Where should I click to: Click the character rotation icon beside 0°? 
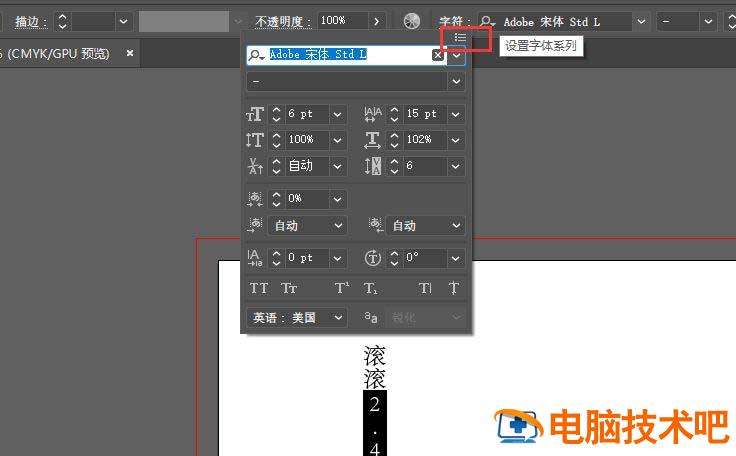click(x=373, y=258)
